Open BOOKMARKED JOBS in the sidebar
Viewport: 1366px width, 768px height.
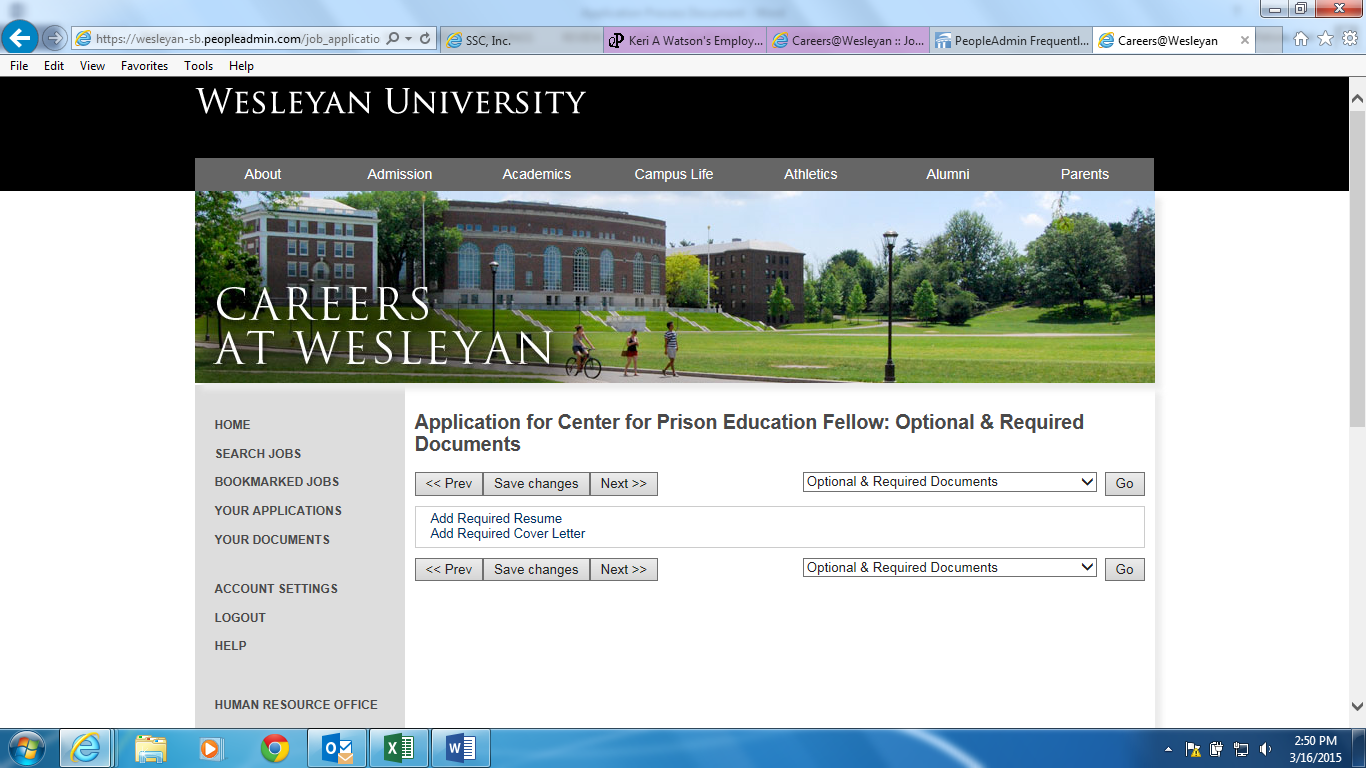click(277, 482)
